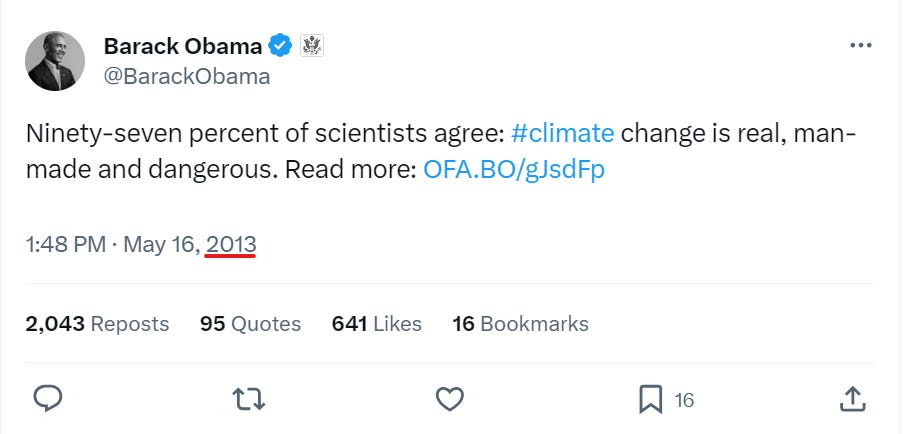Bookmark the tweet via bookmark icon

(x=650, y=400)
